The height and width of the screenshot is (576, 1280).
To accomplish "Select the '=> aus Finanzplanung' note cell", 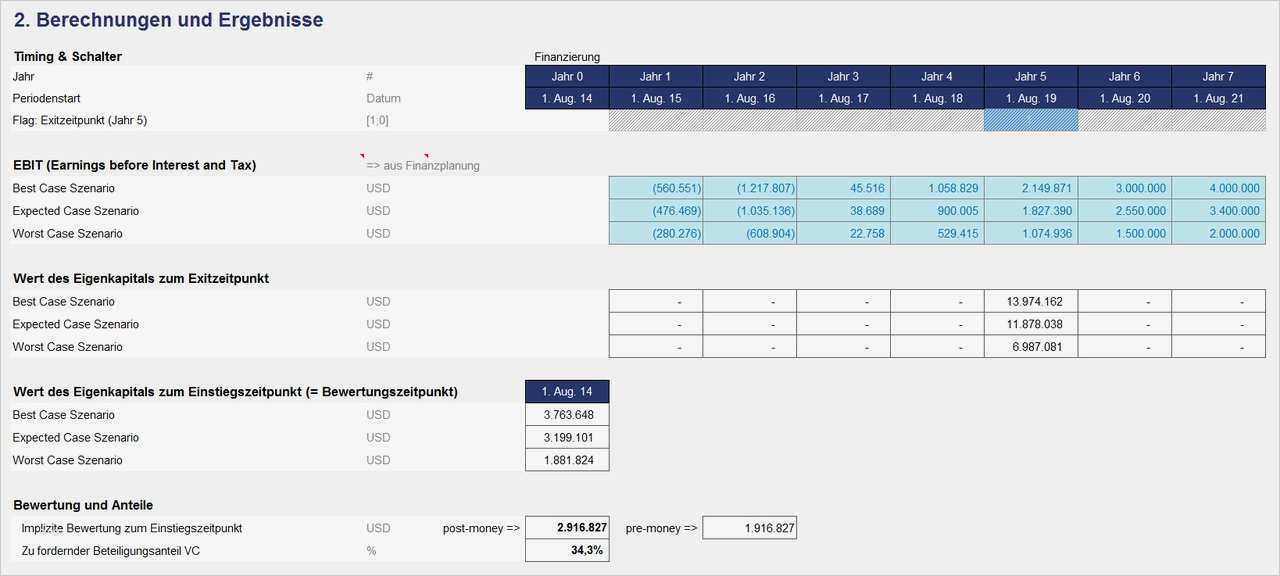I will (423, 166).
